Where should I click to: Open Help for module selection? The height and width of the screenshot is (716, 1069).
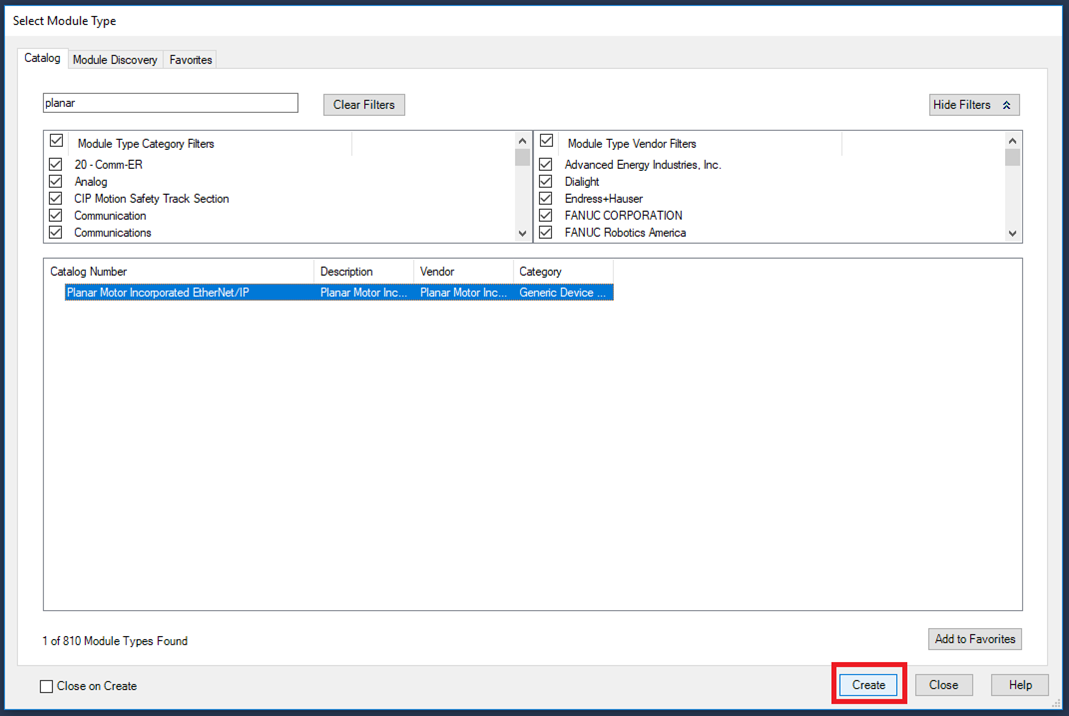coord(1019,685)
